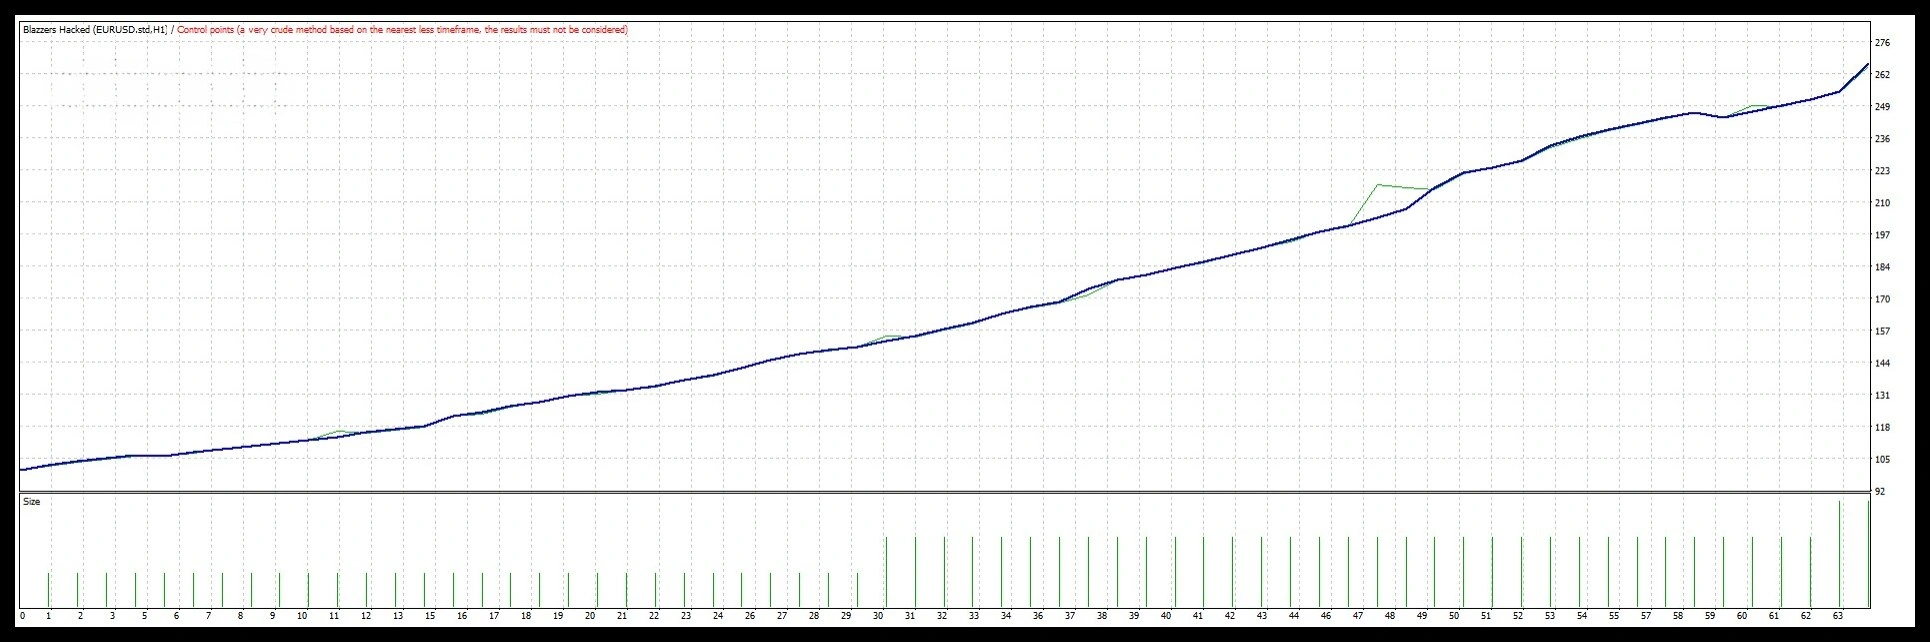Select the 11 marker on the horizontal axis
The image size is (1930, 642).
tap(334, 616)
